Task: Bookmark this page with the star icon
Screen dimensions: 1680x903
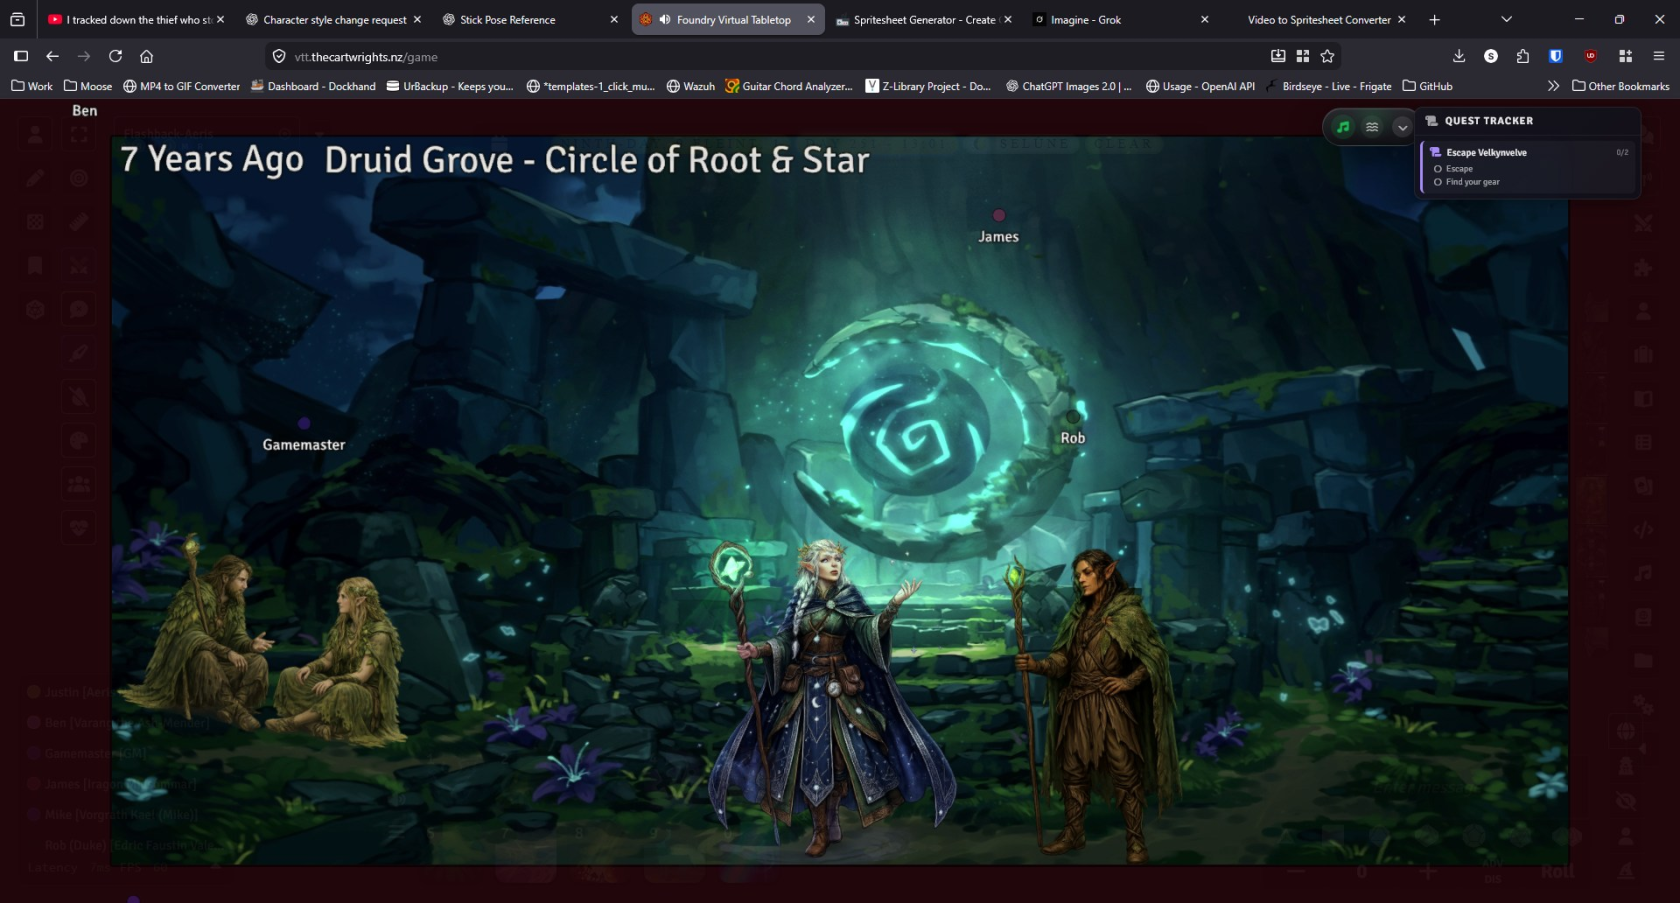Action: coord(1328,56)
